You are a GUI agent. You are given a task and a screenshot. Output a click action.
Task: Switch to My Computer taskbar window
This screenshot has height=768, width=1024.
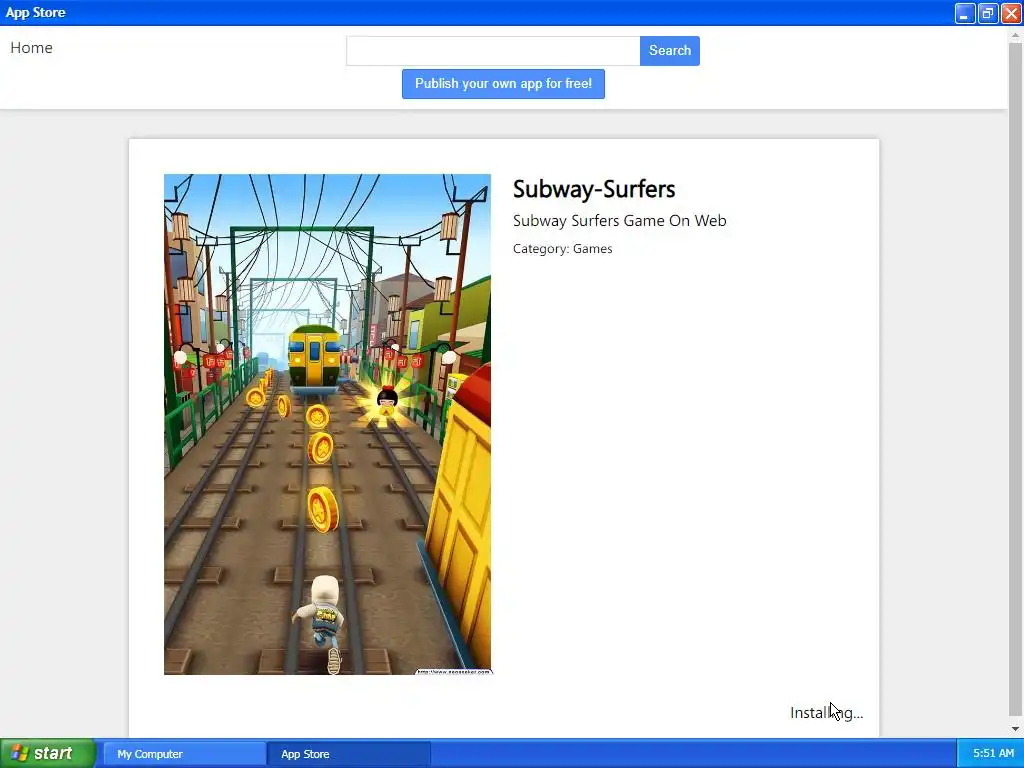tap(185, 754)
